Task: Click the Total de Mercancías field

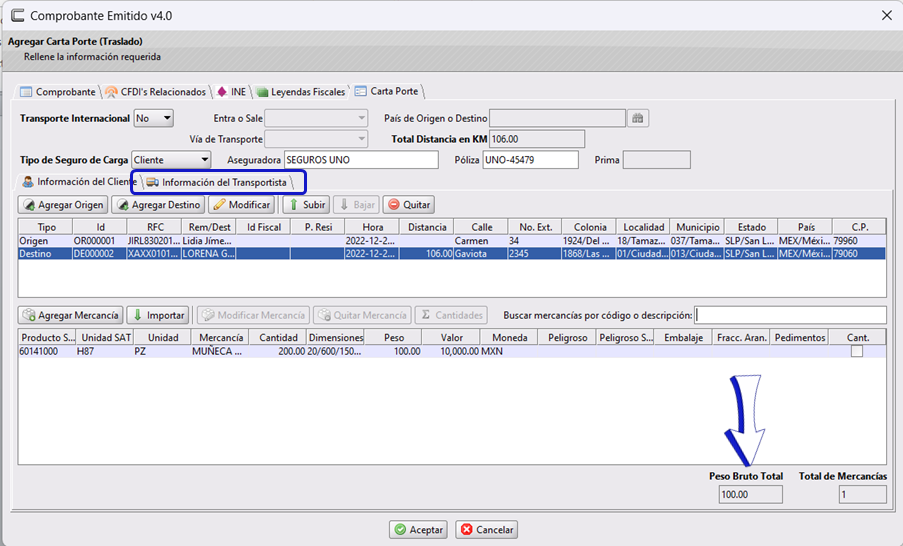Action: (x=862, y=494)
